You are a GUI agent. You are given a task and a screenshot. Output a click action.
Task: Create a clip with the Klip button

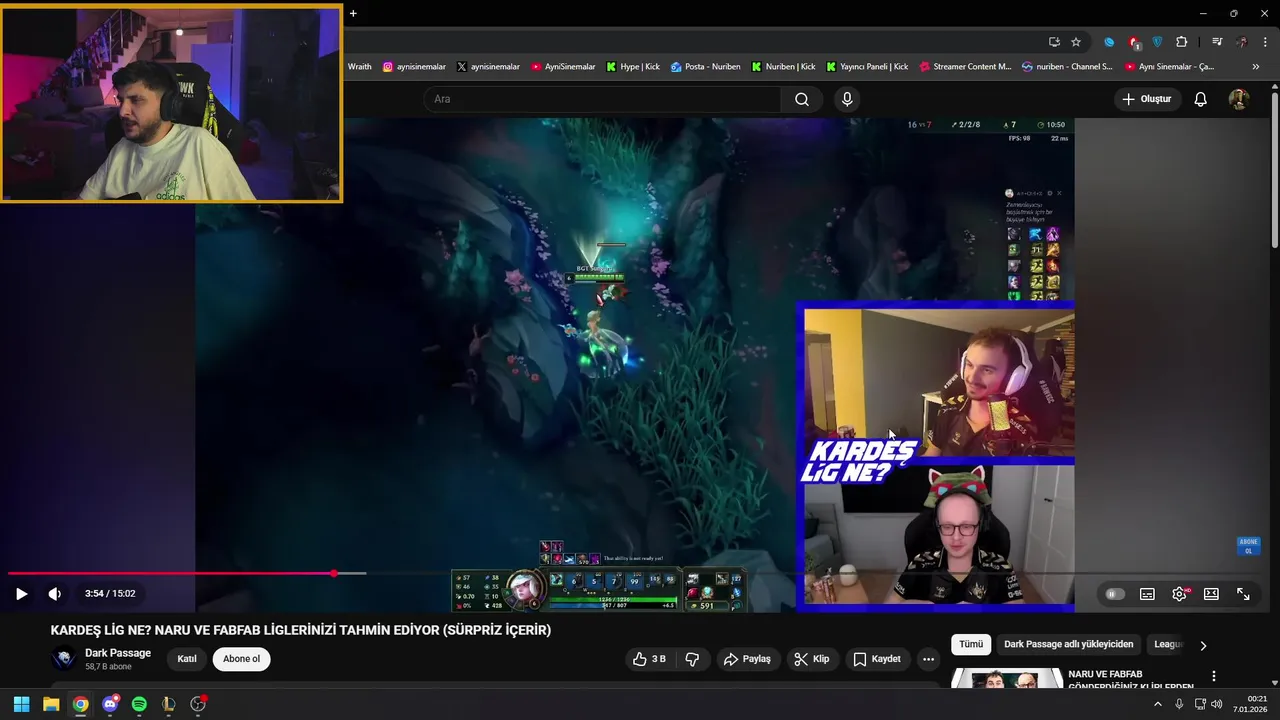point(811,659)
